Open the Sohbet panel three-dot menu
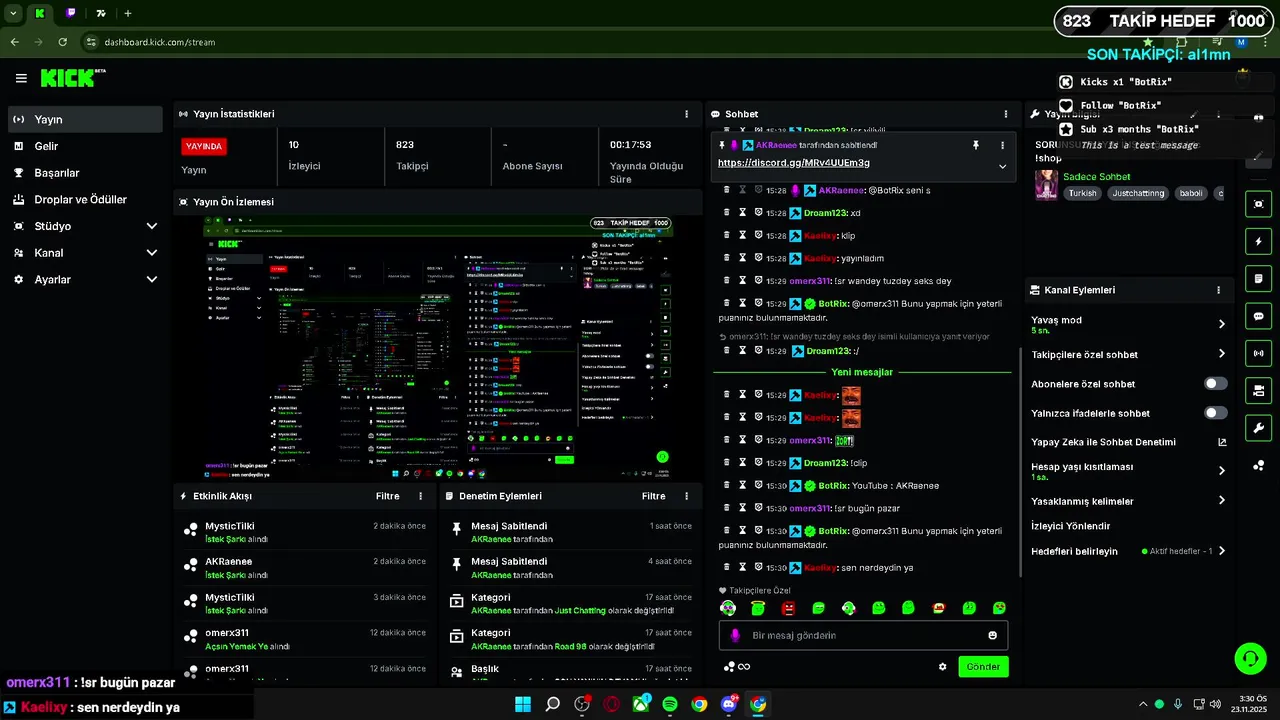Image resolution: width=1280 pixels, height=720 pixels. 1005,114
